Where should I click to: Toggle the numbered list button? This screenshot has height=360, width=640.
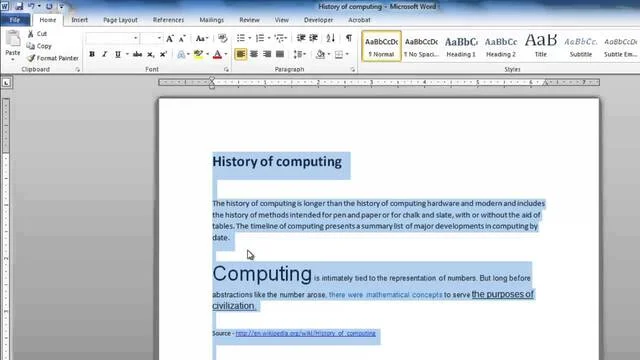coord(260,38)
